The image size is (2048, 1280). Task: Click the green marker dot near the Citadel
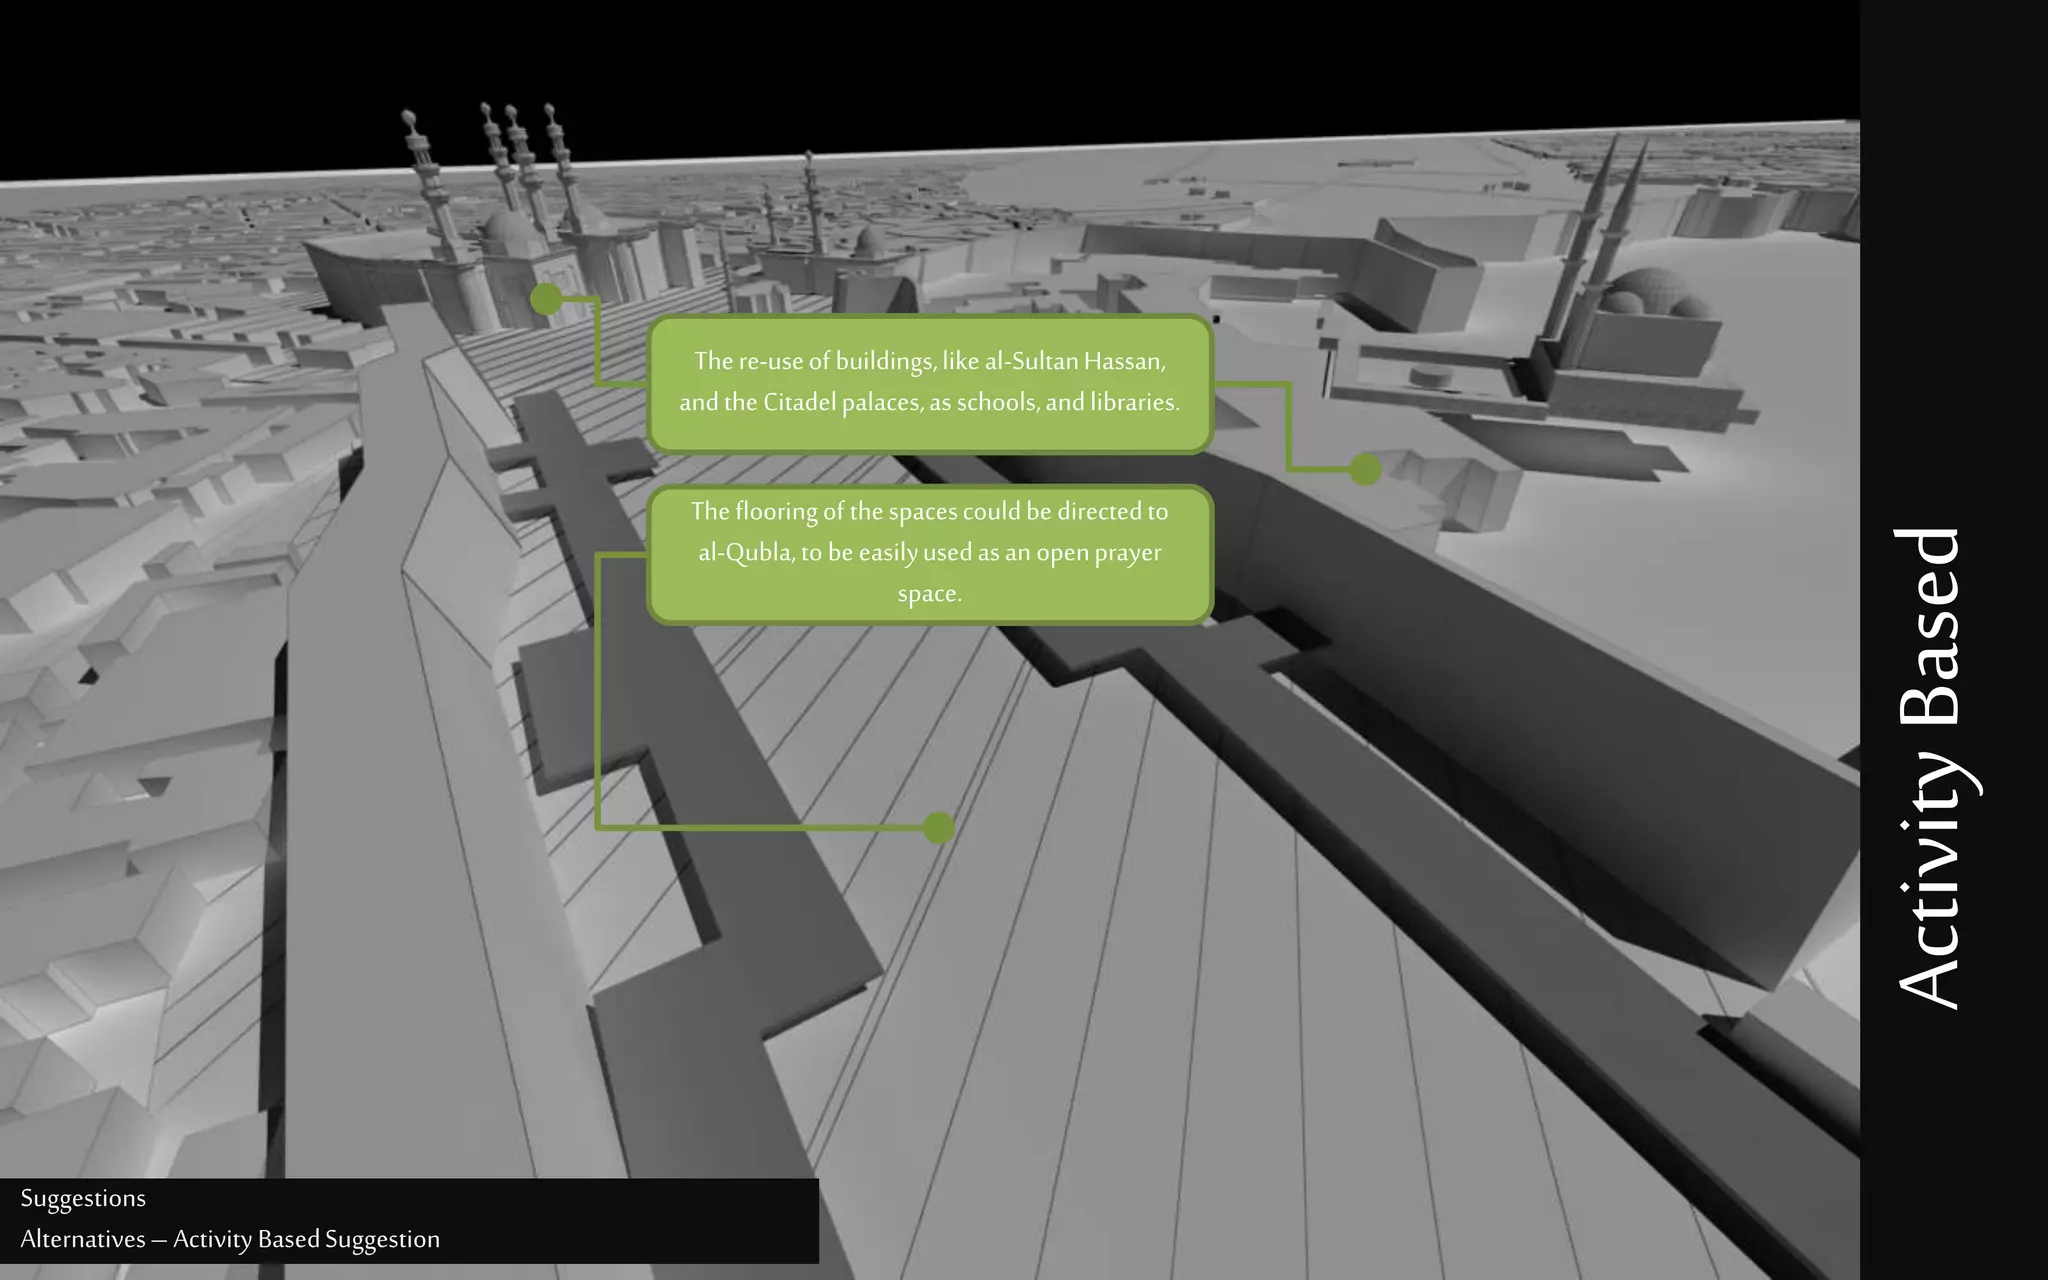[1365, 468]
